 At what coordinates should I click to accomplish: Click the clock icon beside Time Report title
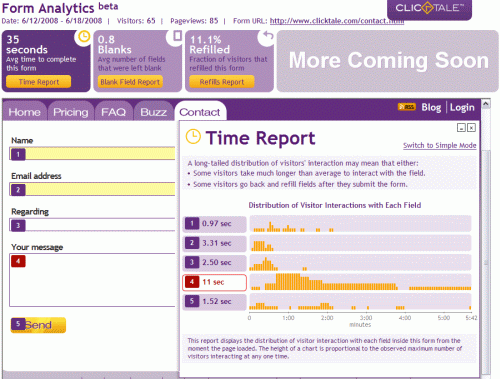tap(193, 137)
